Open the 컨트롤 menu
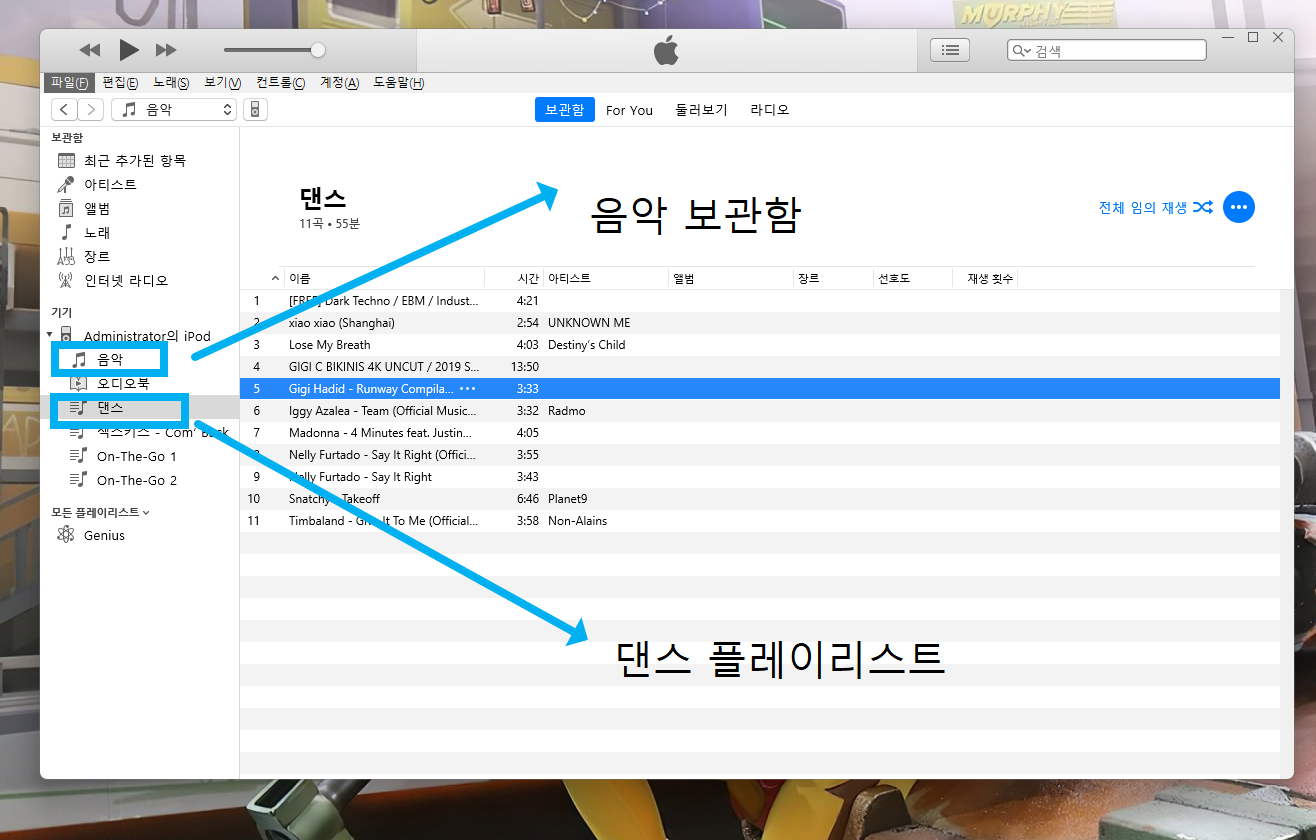The image size is (1316, 840). (x=280, y=83)
